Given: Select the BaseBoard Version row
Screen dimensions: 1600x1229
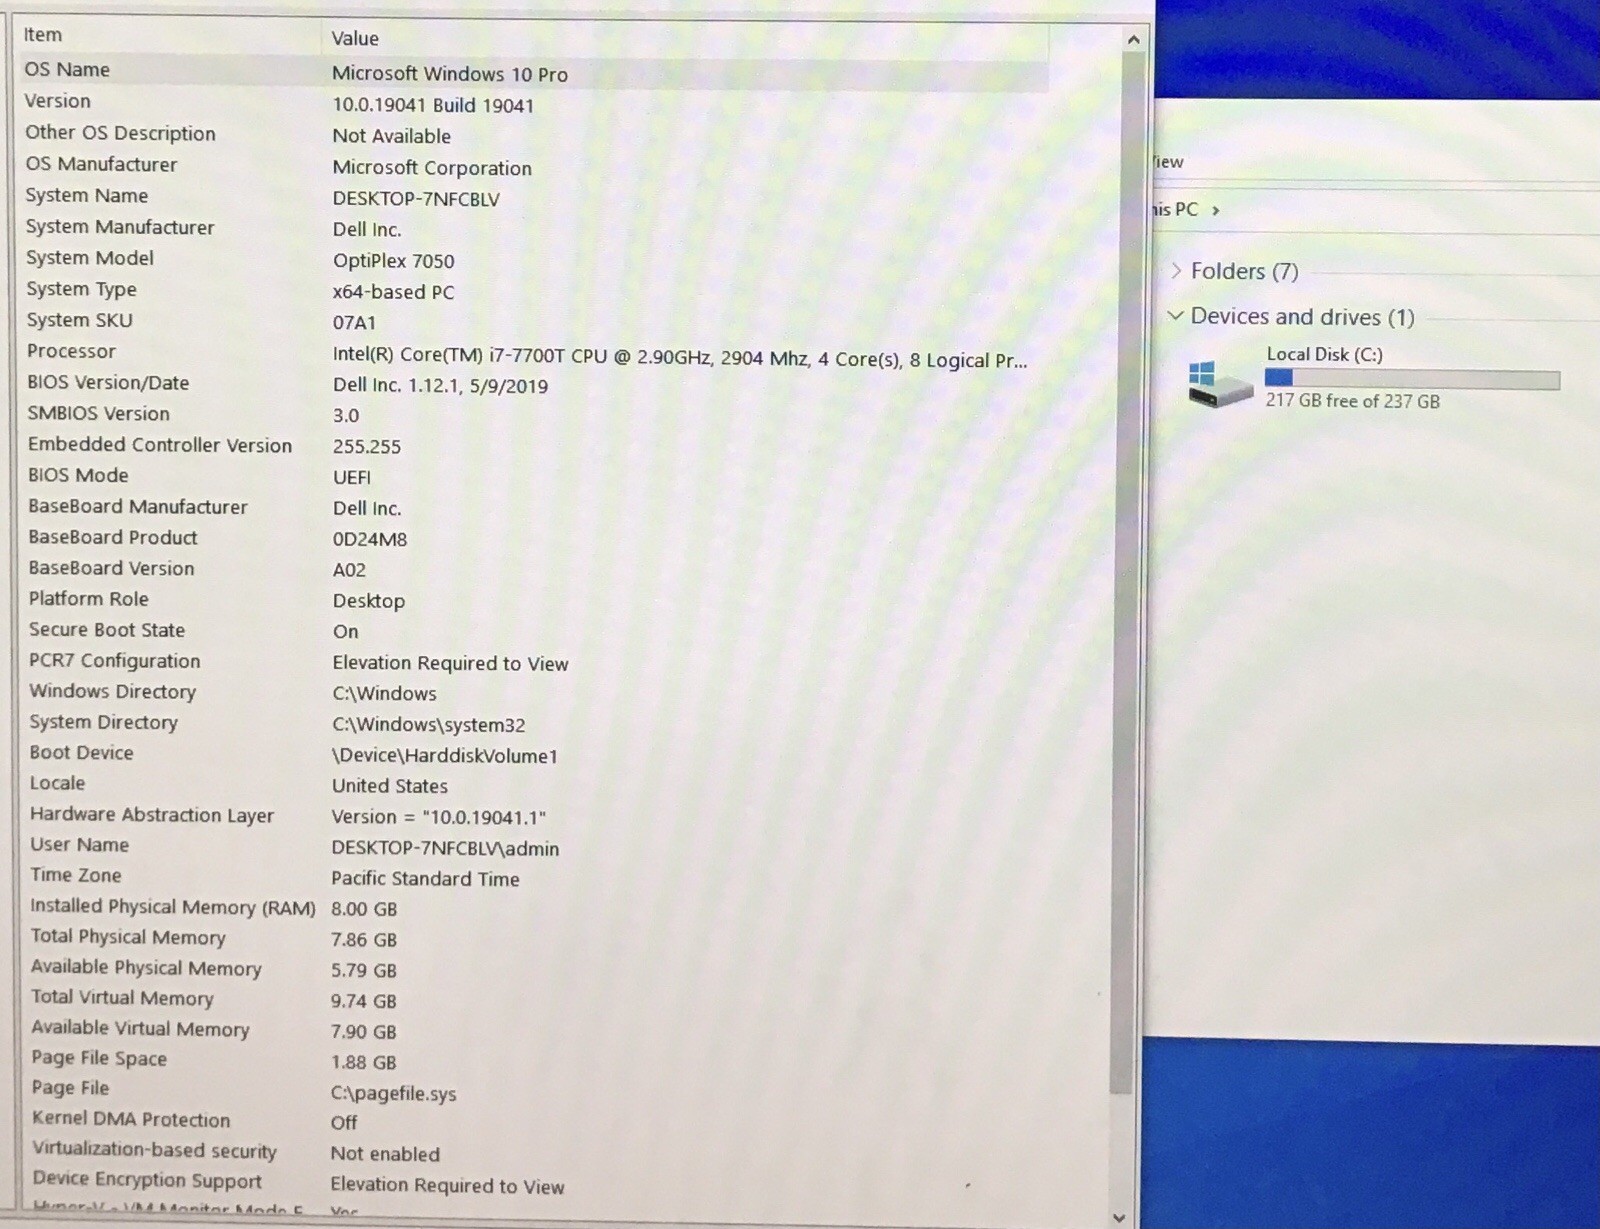Looking at the screenshot, I should point(535,569).
